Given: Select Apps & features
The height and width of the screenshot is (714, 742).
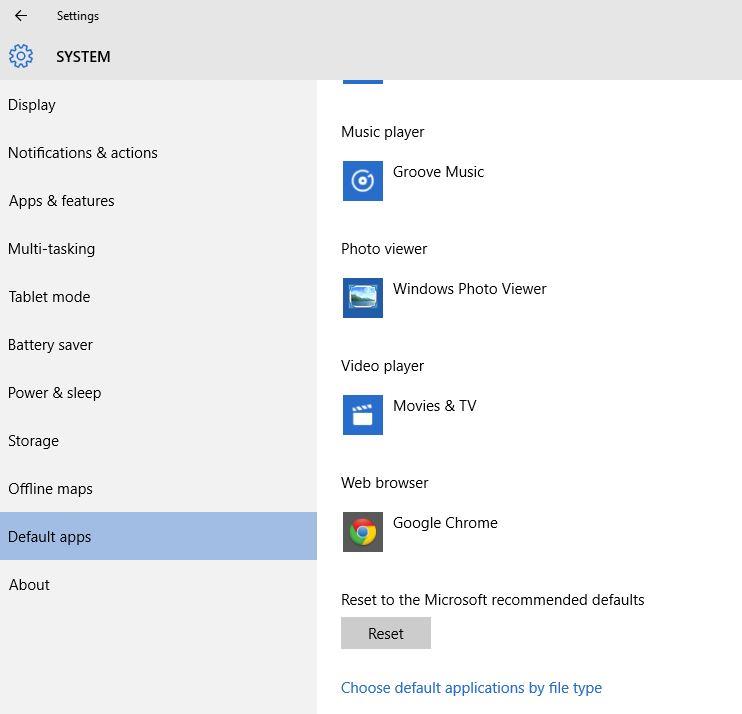Looking at the screenshot, I should click(158, 201).
